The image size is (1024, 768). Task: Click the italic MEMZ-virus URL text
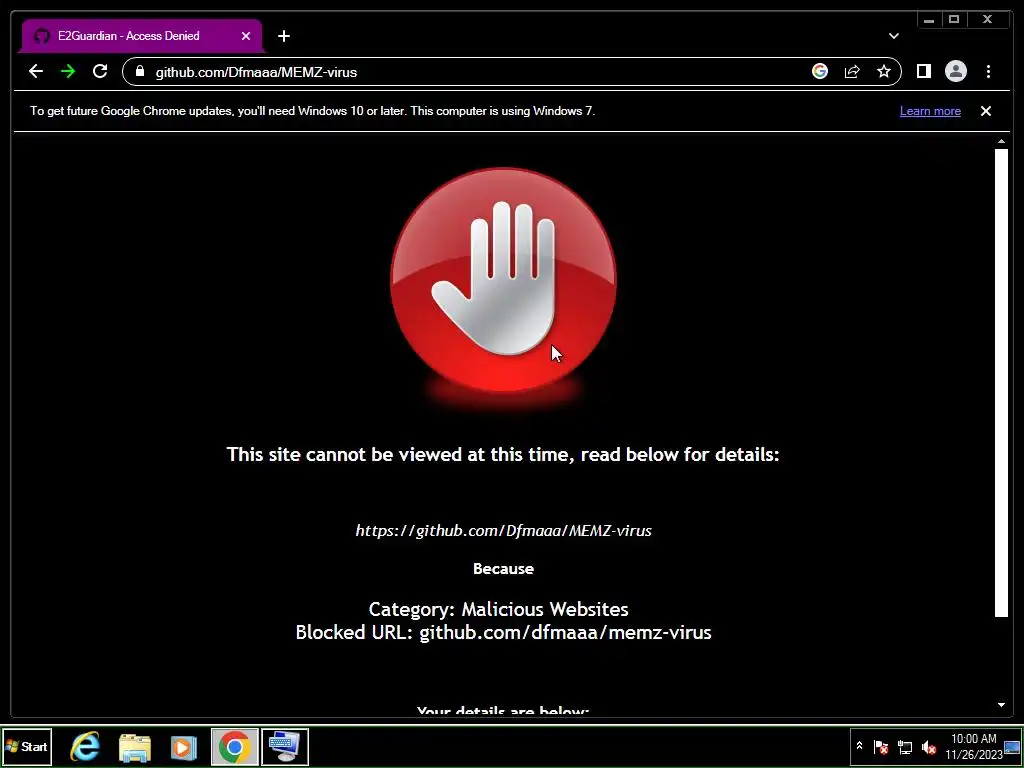pos(503,530)
